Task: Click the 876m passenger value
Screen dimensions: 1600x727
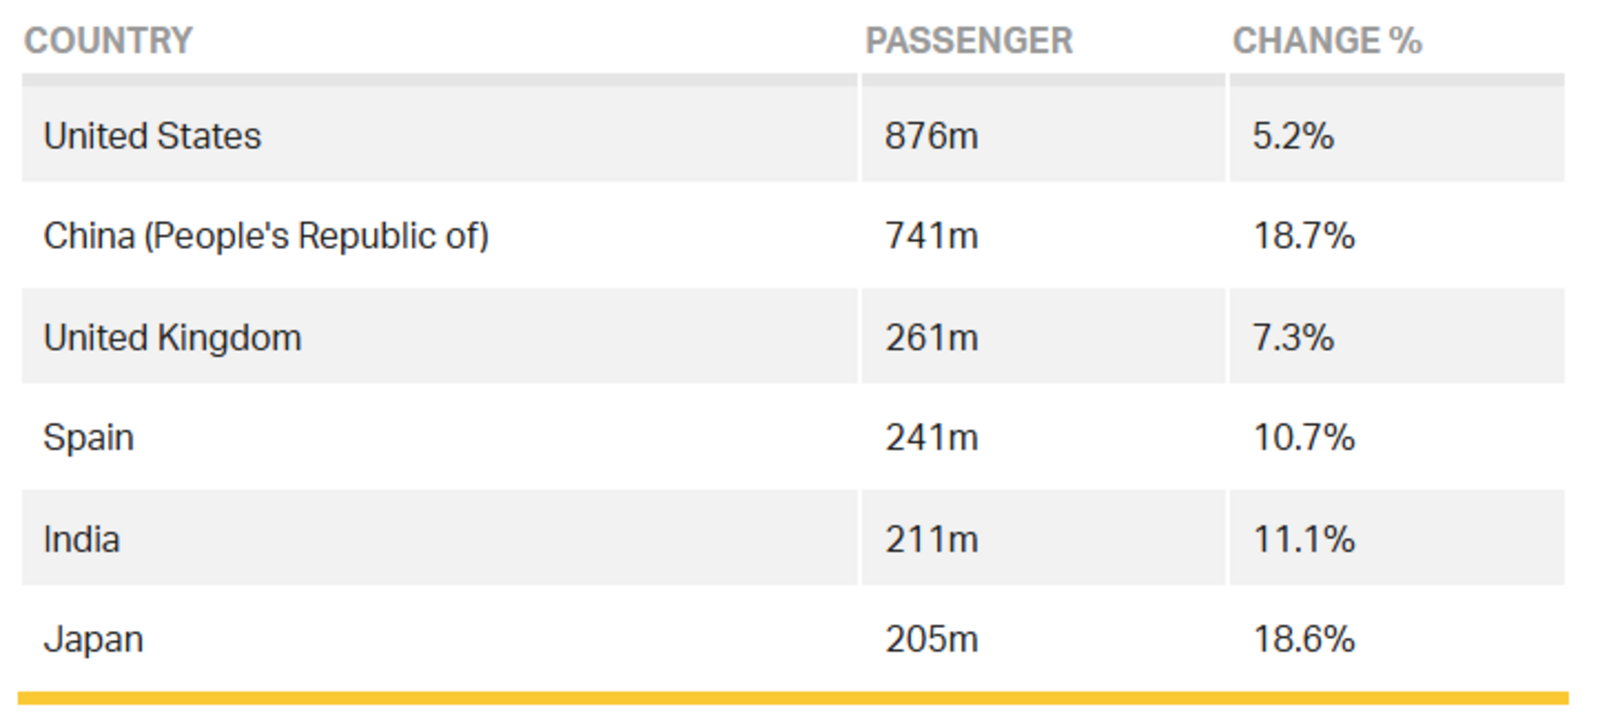Action: (x=931, y=136)
